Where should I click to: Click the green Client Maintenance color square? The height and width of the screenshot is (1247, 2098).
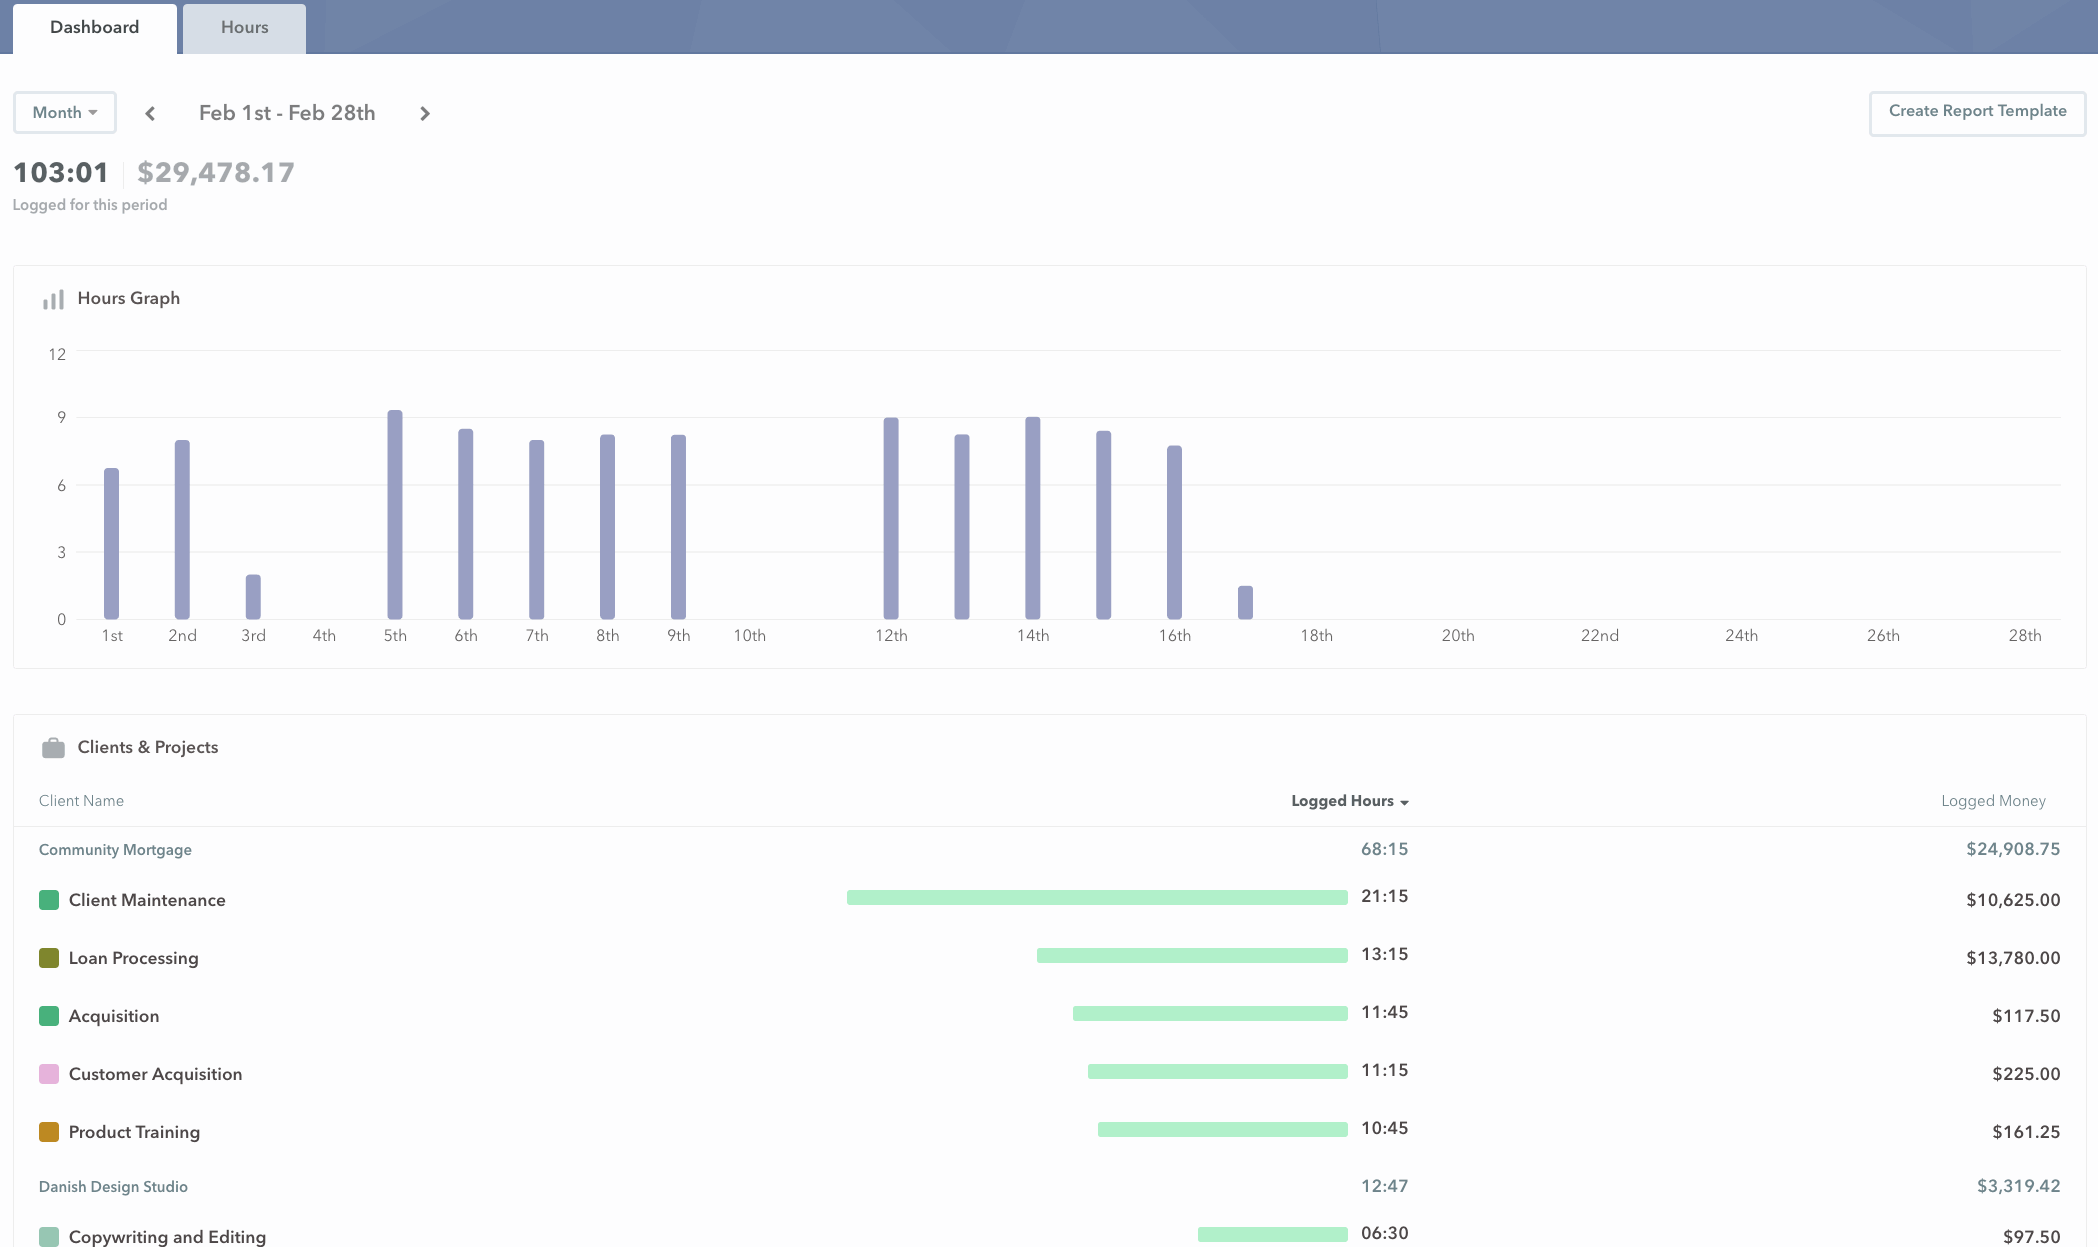(x=49, y=900)
